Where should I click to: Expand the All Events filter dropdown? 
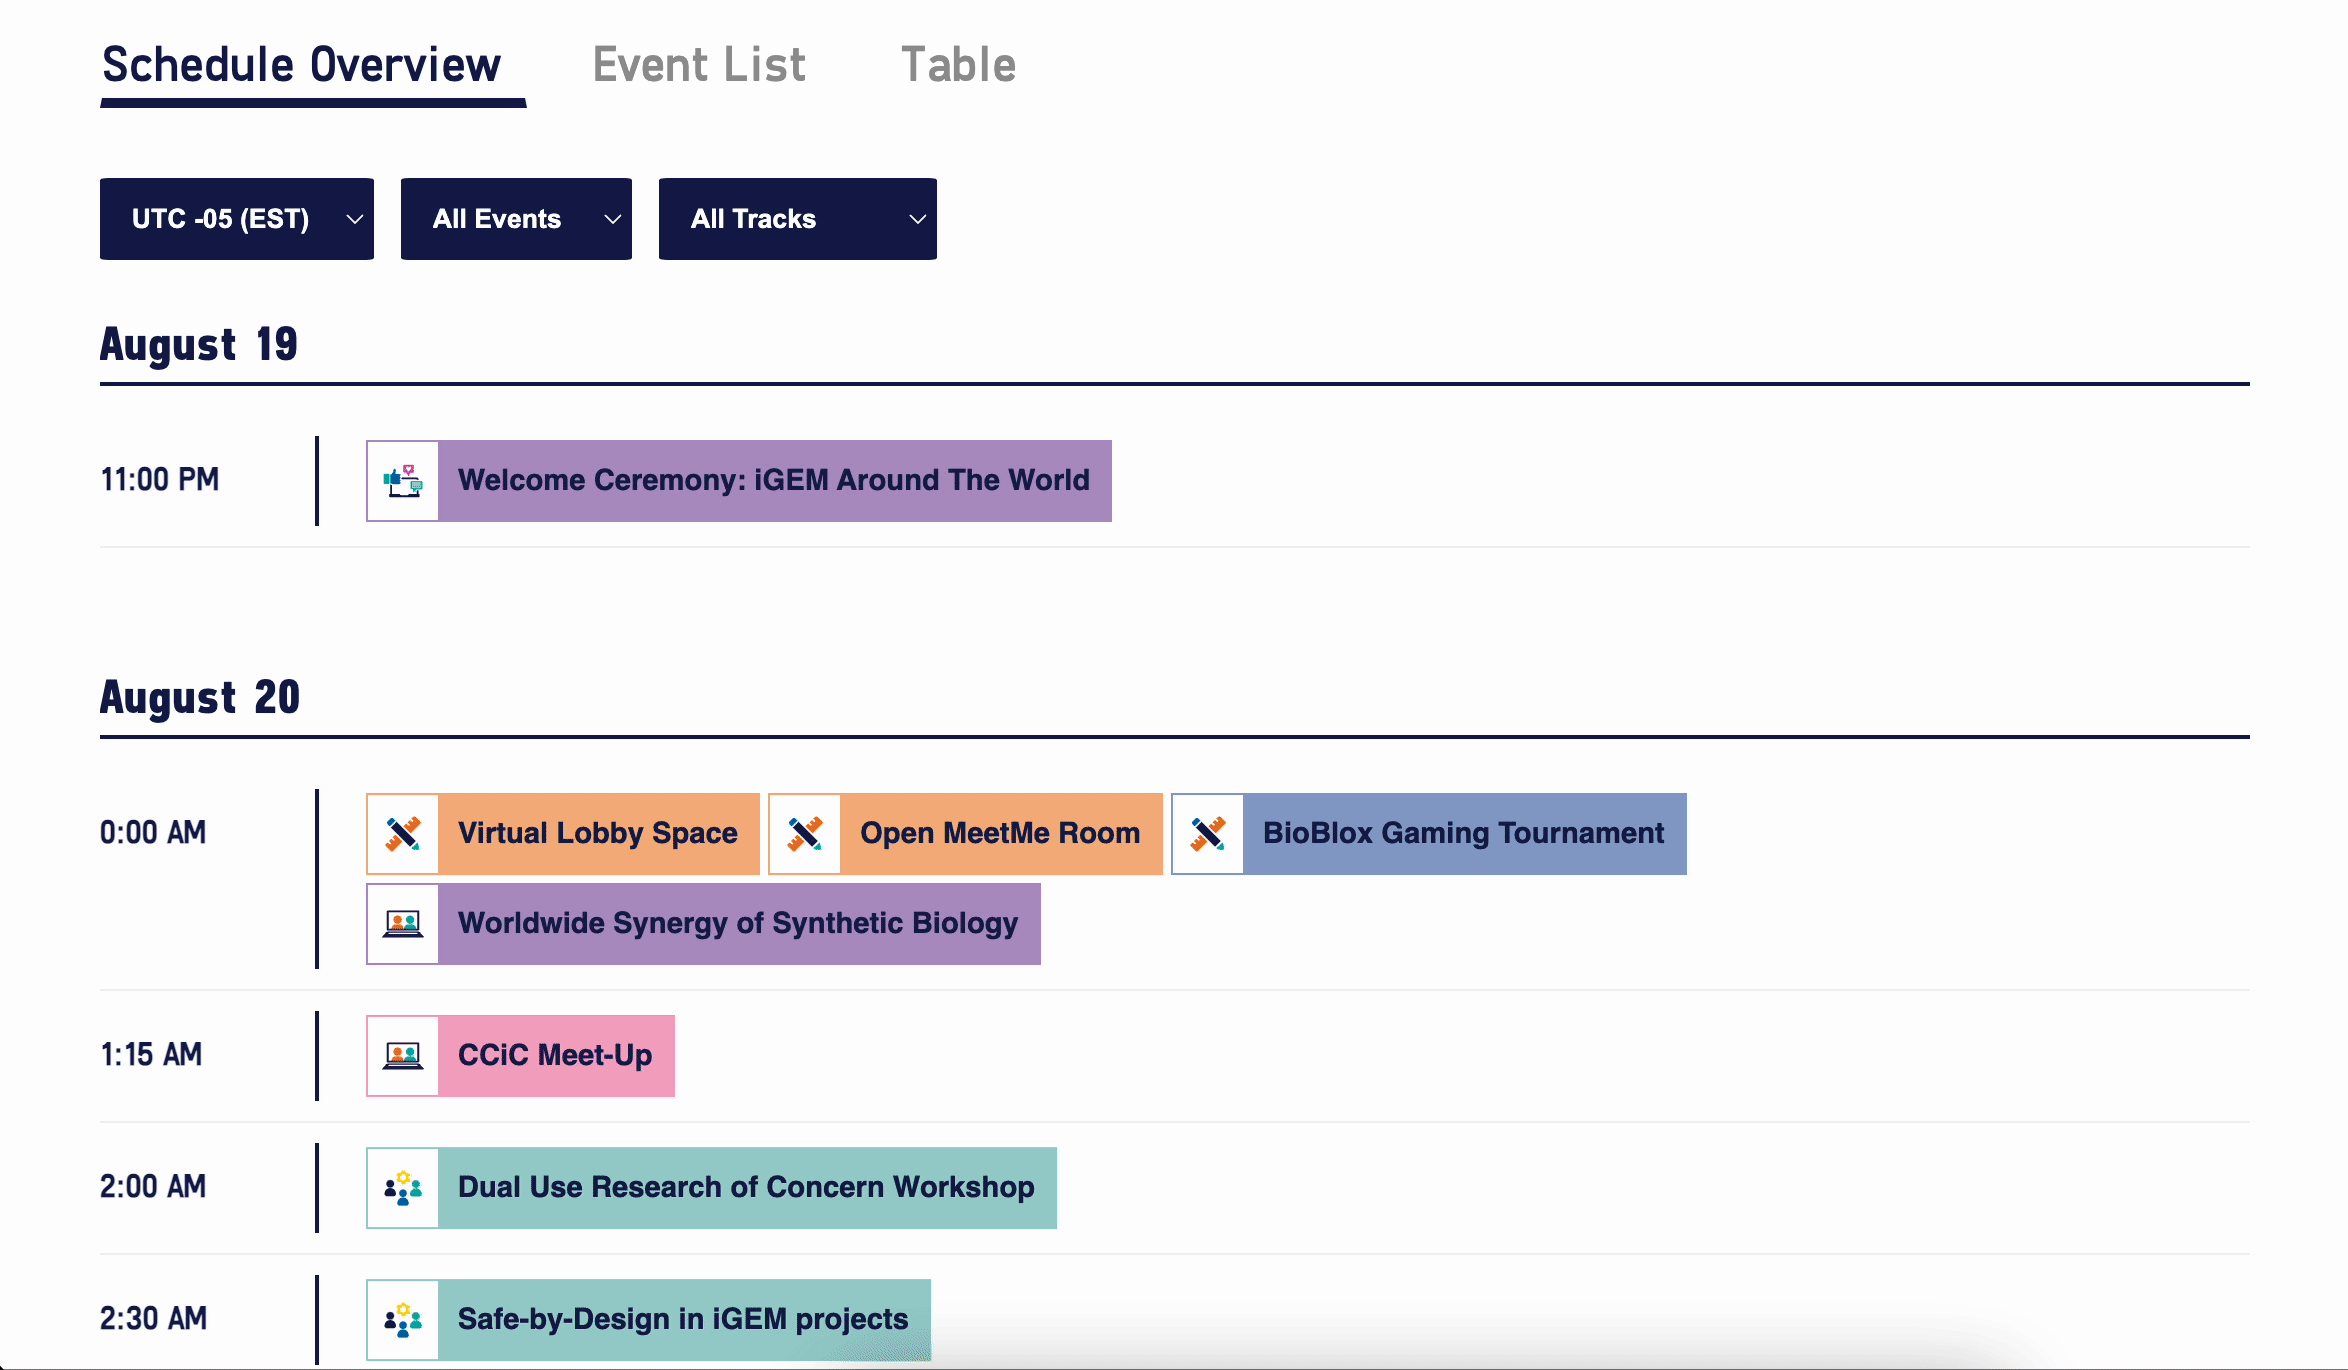tap(516, 219)
